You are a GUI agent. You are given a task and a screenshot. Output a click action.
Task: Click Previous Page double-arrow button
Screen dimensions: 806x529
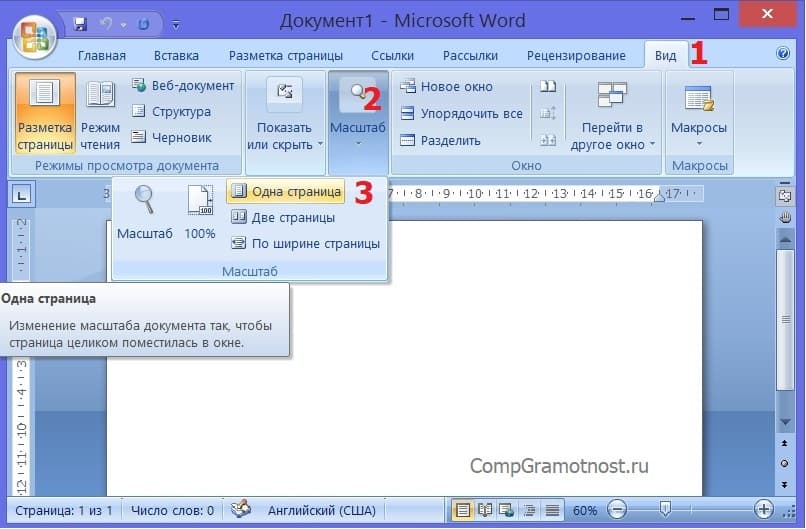[x=784, y=443]
